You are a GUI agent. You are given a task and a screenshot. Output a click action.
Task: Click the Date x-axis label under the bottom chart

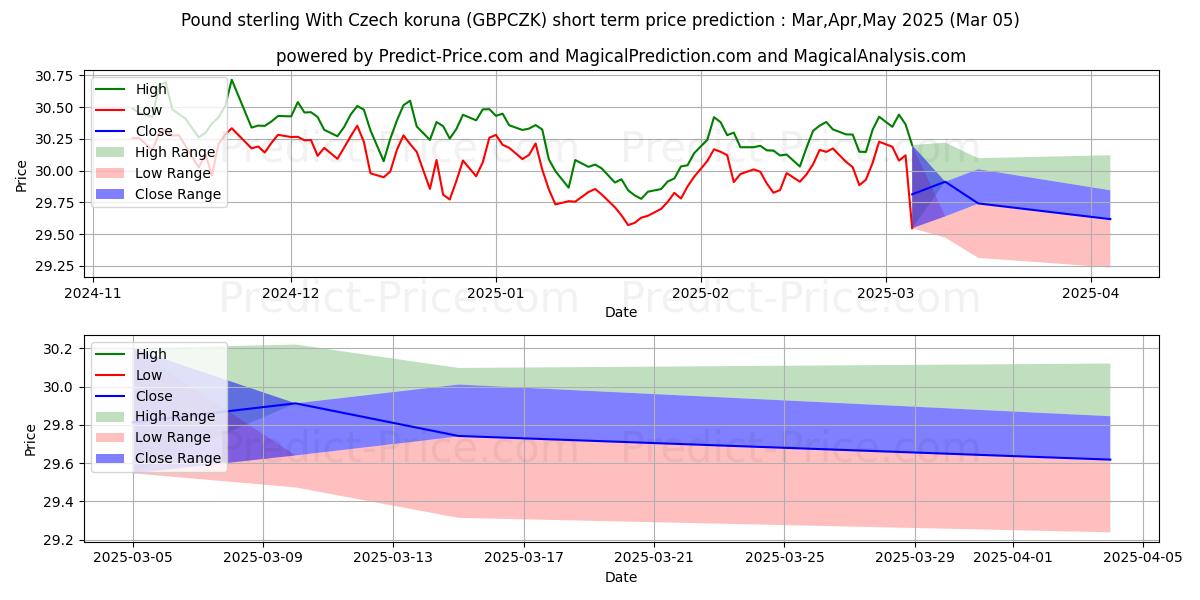[x=621, y=578]
